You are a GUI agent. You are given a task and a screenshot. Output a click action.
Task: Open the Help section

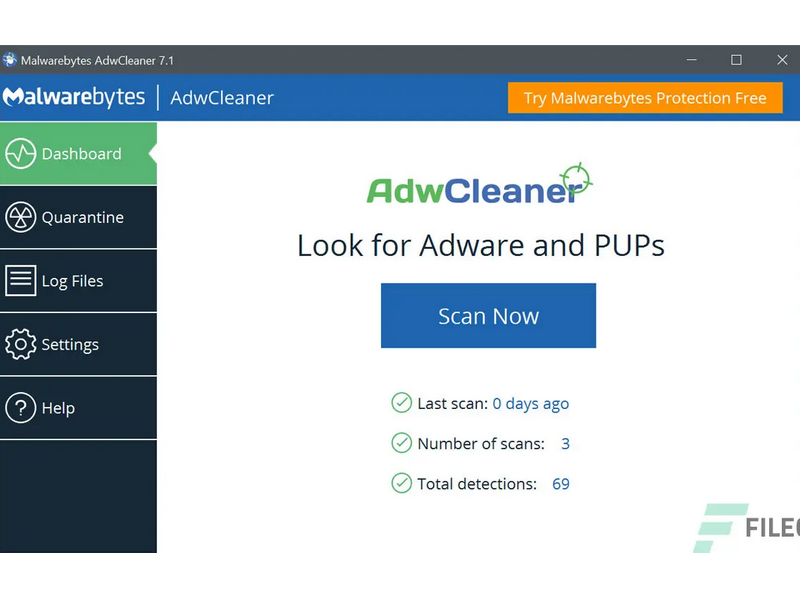(79, 408)
